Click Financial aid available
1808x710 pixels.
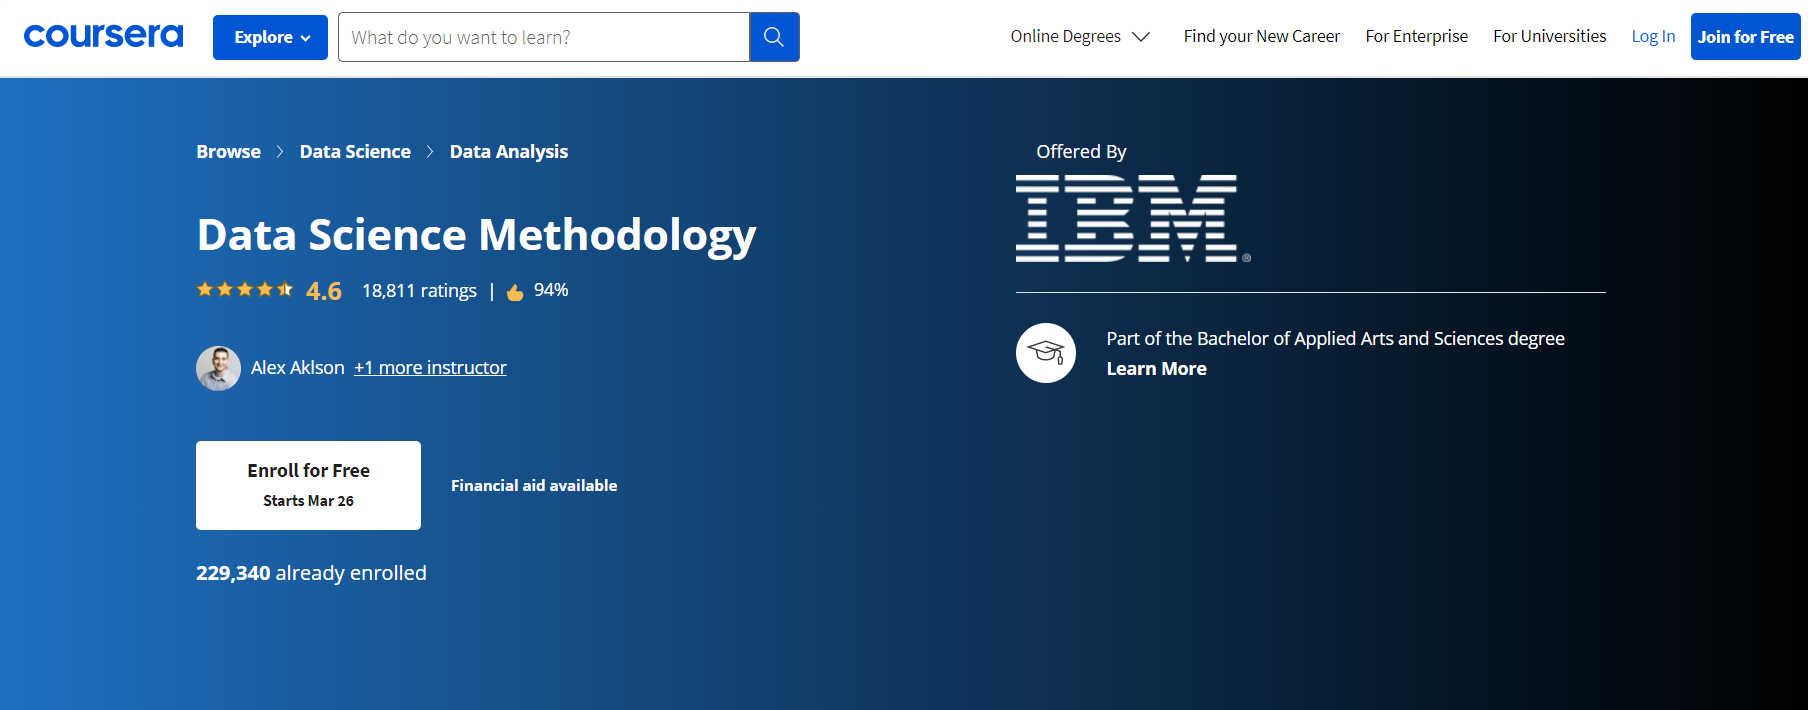534,486
